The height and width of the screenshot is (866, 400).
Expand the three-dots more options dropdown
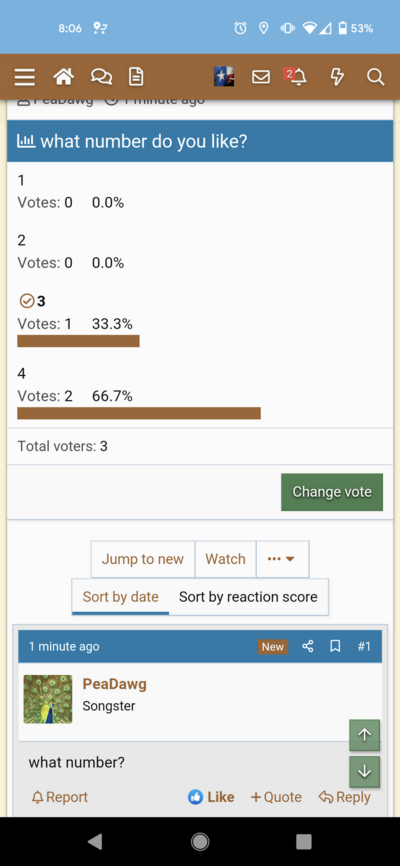282,559
